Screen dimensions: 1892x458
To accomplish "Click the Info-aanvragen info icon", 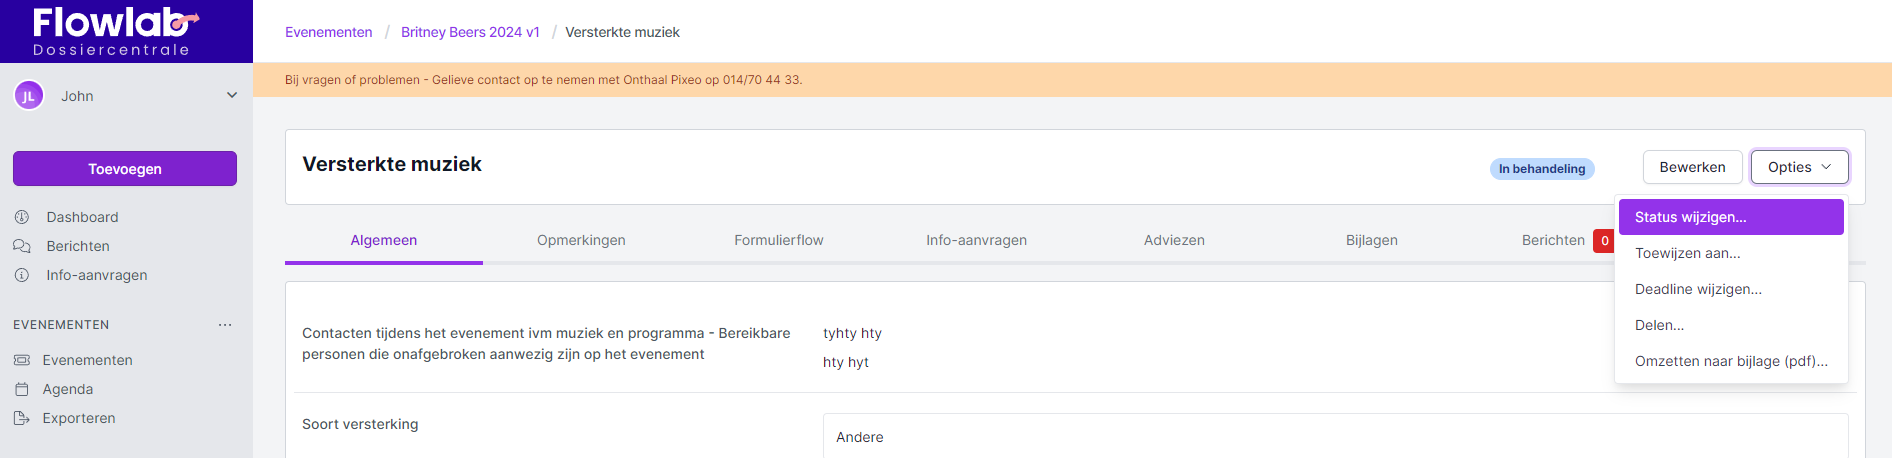I will click(22, 275).
